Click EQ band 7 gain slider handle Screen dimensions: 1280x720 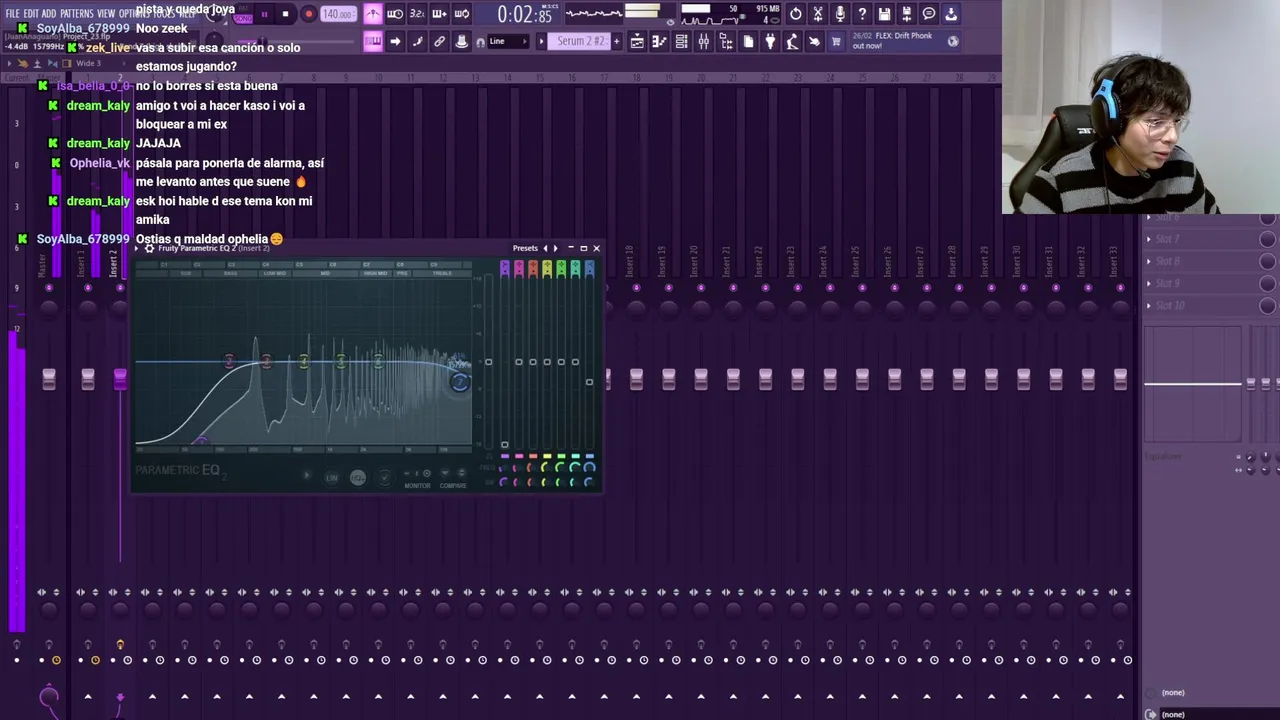[x=589, y=382]
